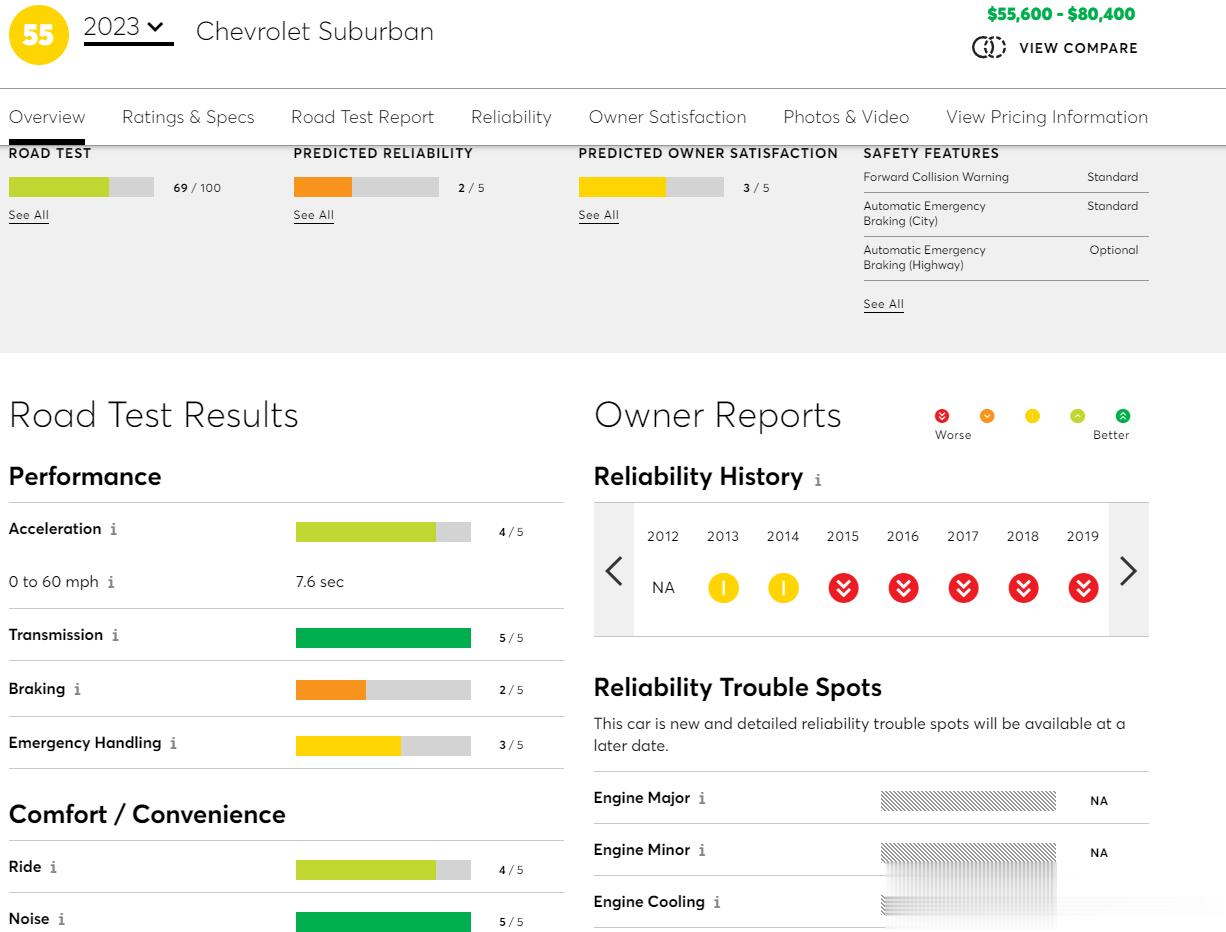The image size is (1226, 932).
Task: Show info for Transmission
Action: (x=115, y=636)
